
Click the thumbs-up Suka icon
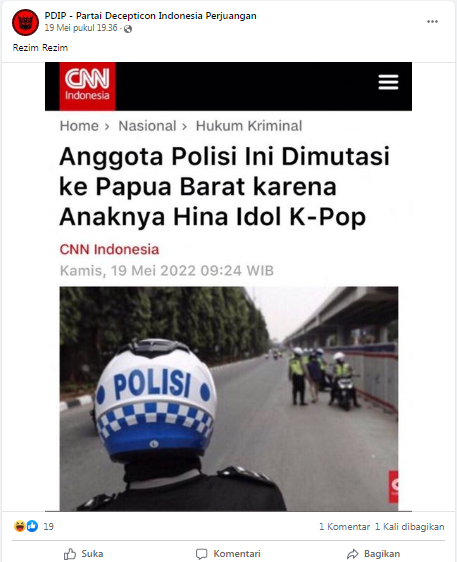[x=70, y=554]
